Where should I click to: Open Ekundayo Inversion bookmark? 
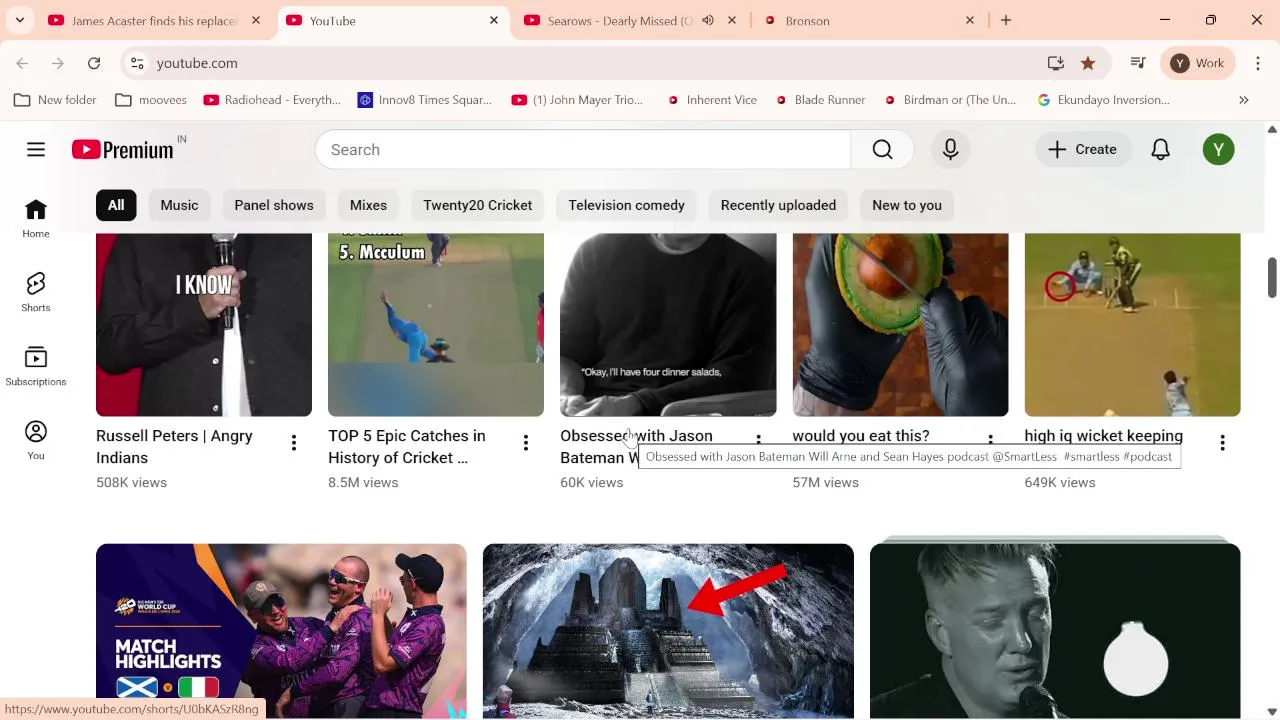tap(1104, 100)
